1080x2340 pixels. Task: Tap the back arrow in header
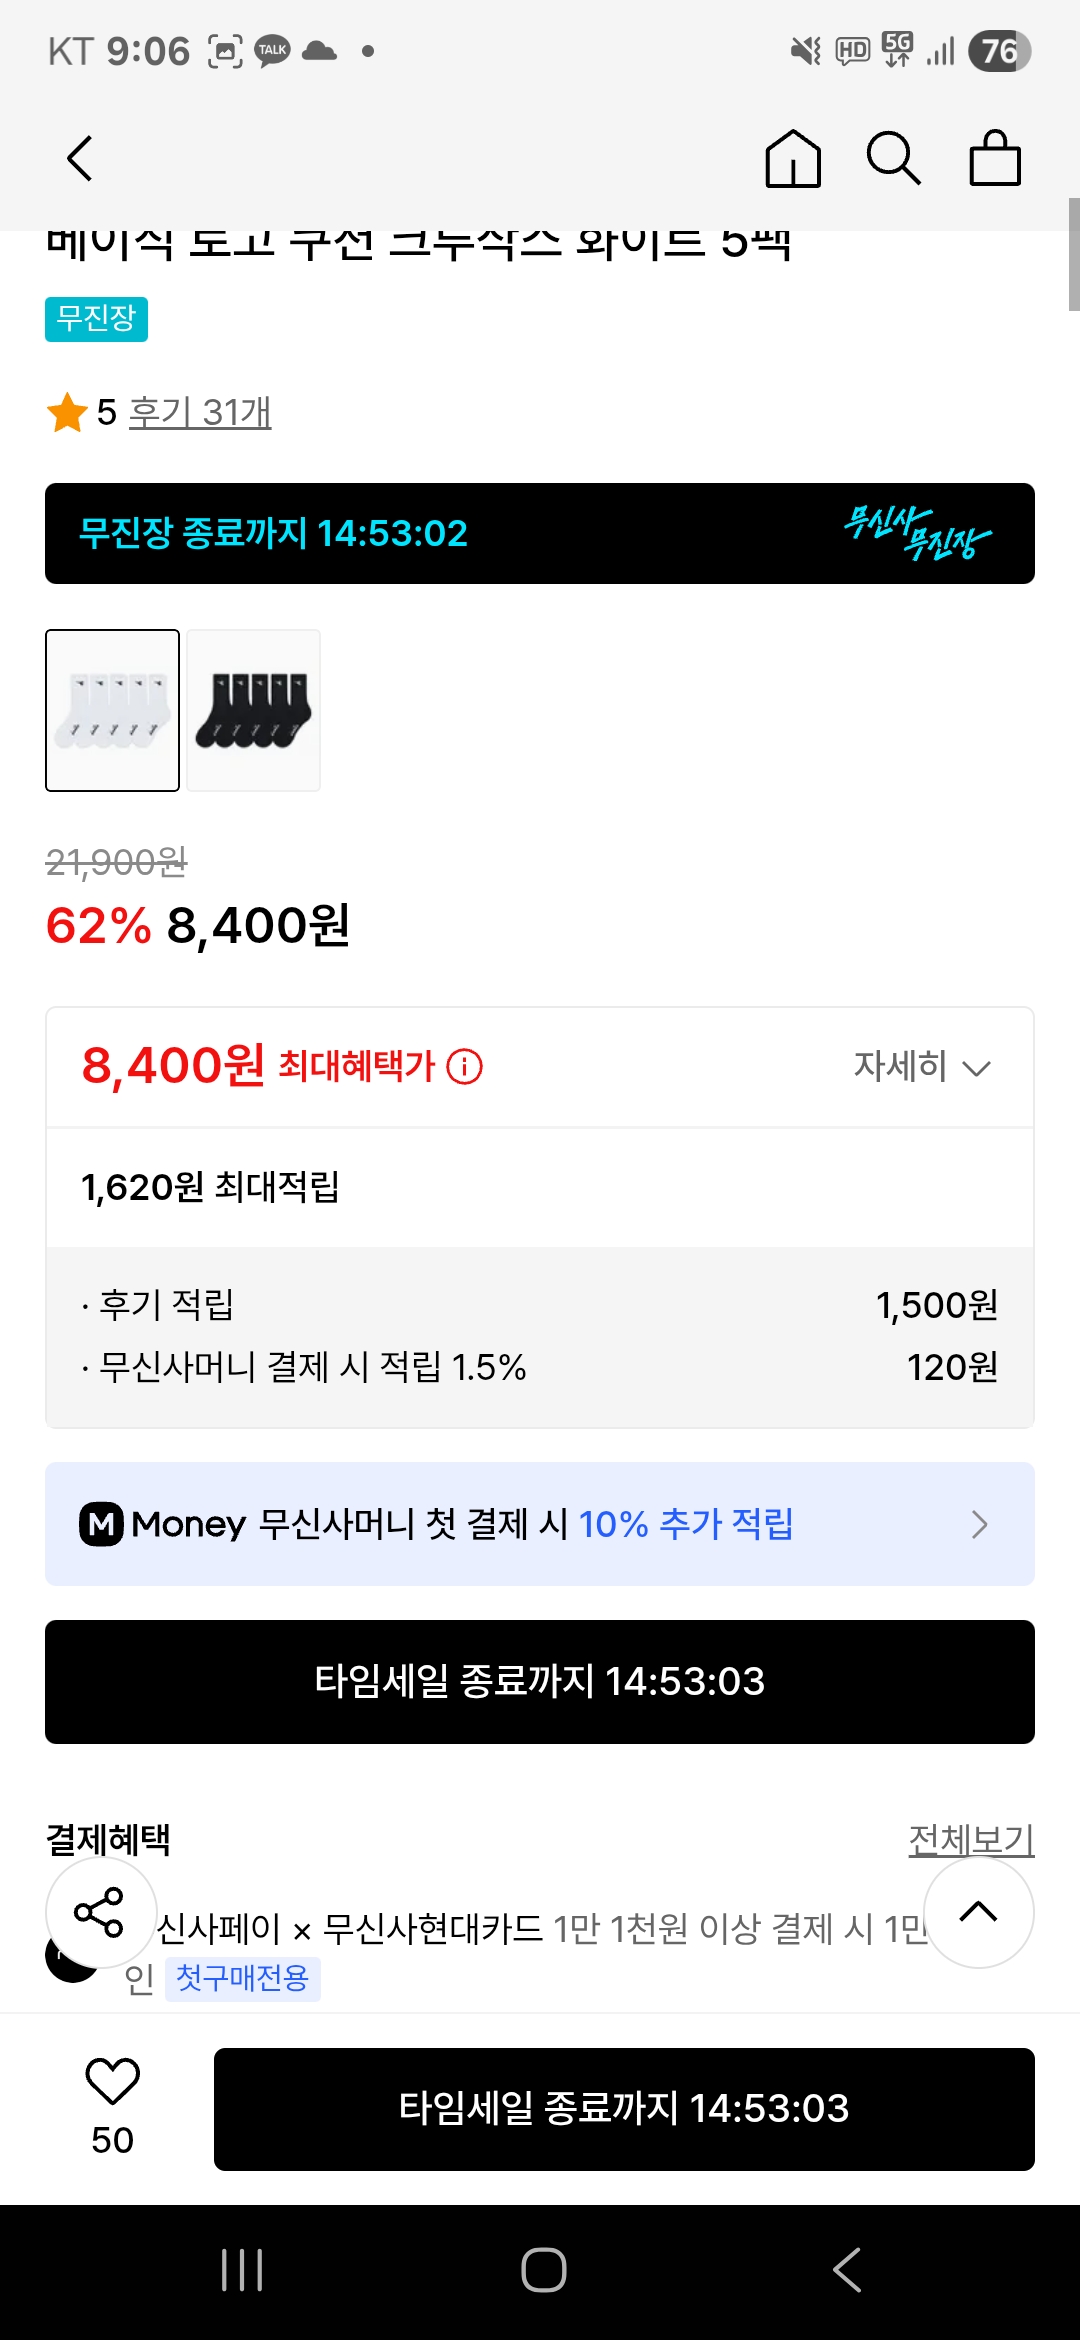click(x=80, y=159)
